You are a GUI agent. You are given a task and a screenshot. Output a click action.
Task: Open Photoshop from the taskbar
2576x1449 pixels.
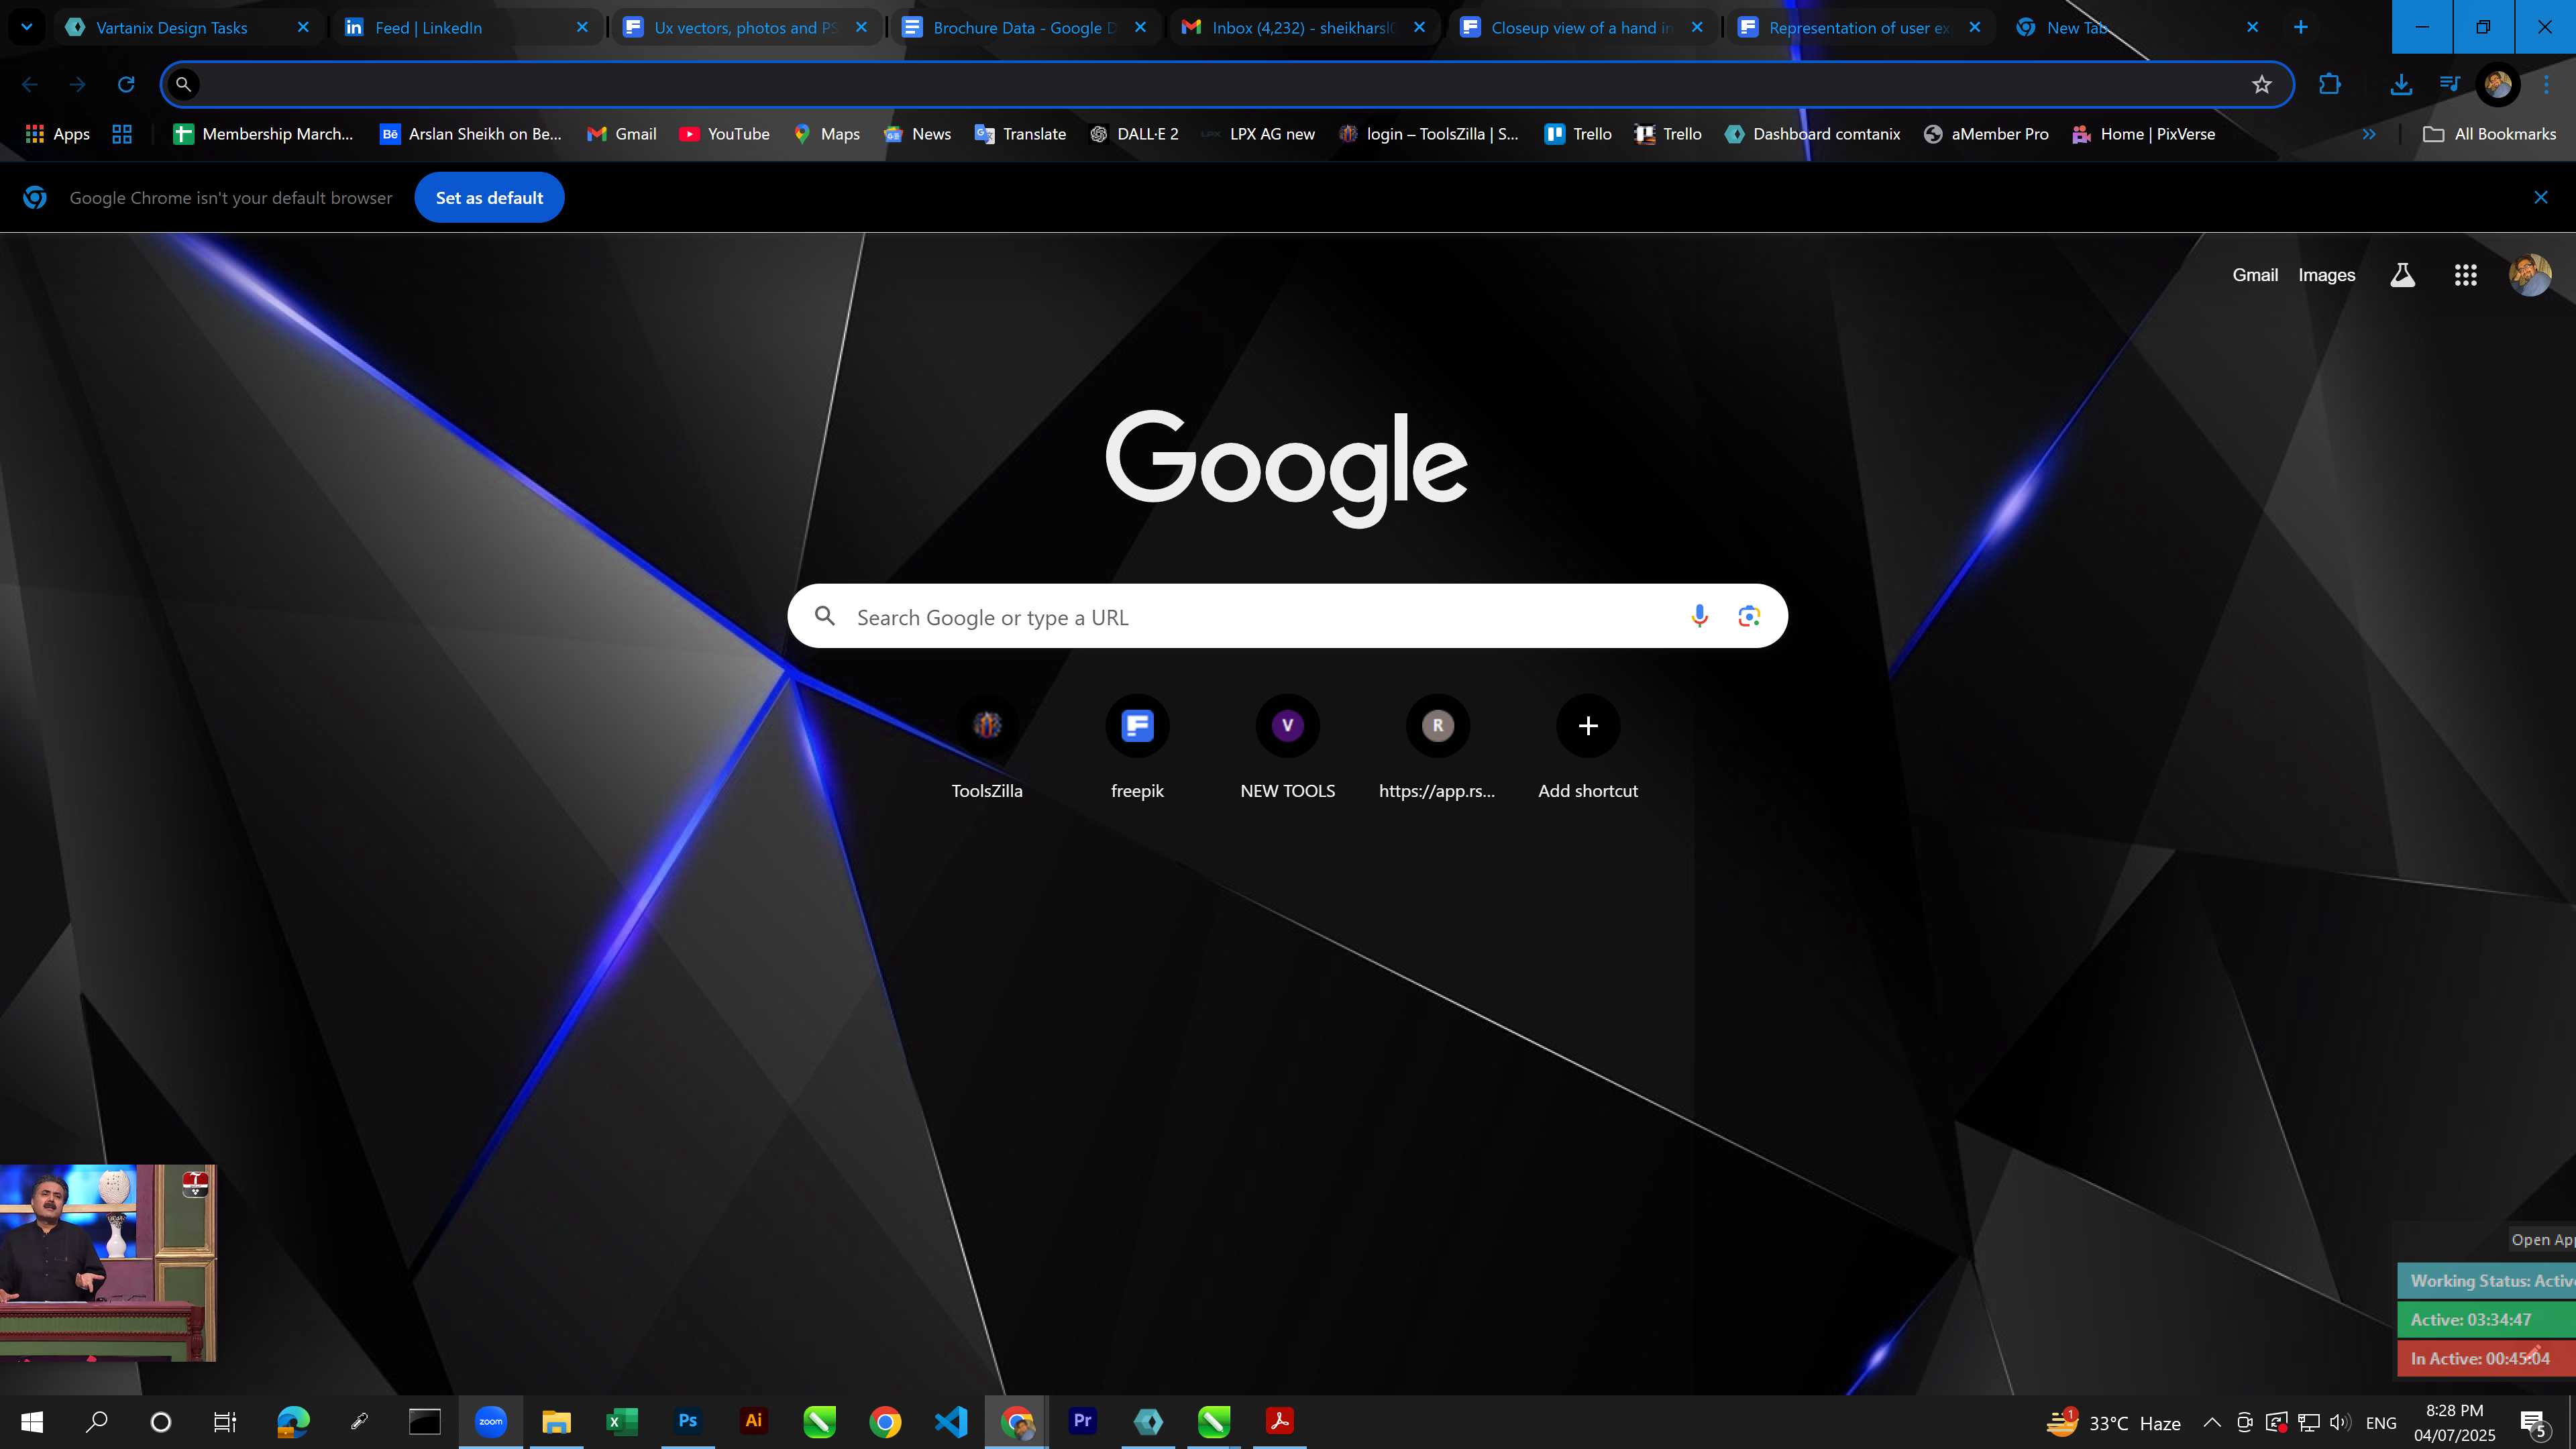coord(688,1421)
